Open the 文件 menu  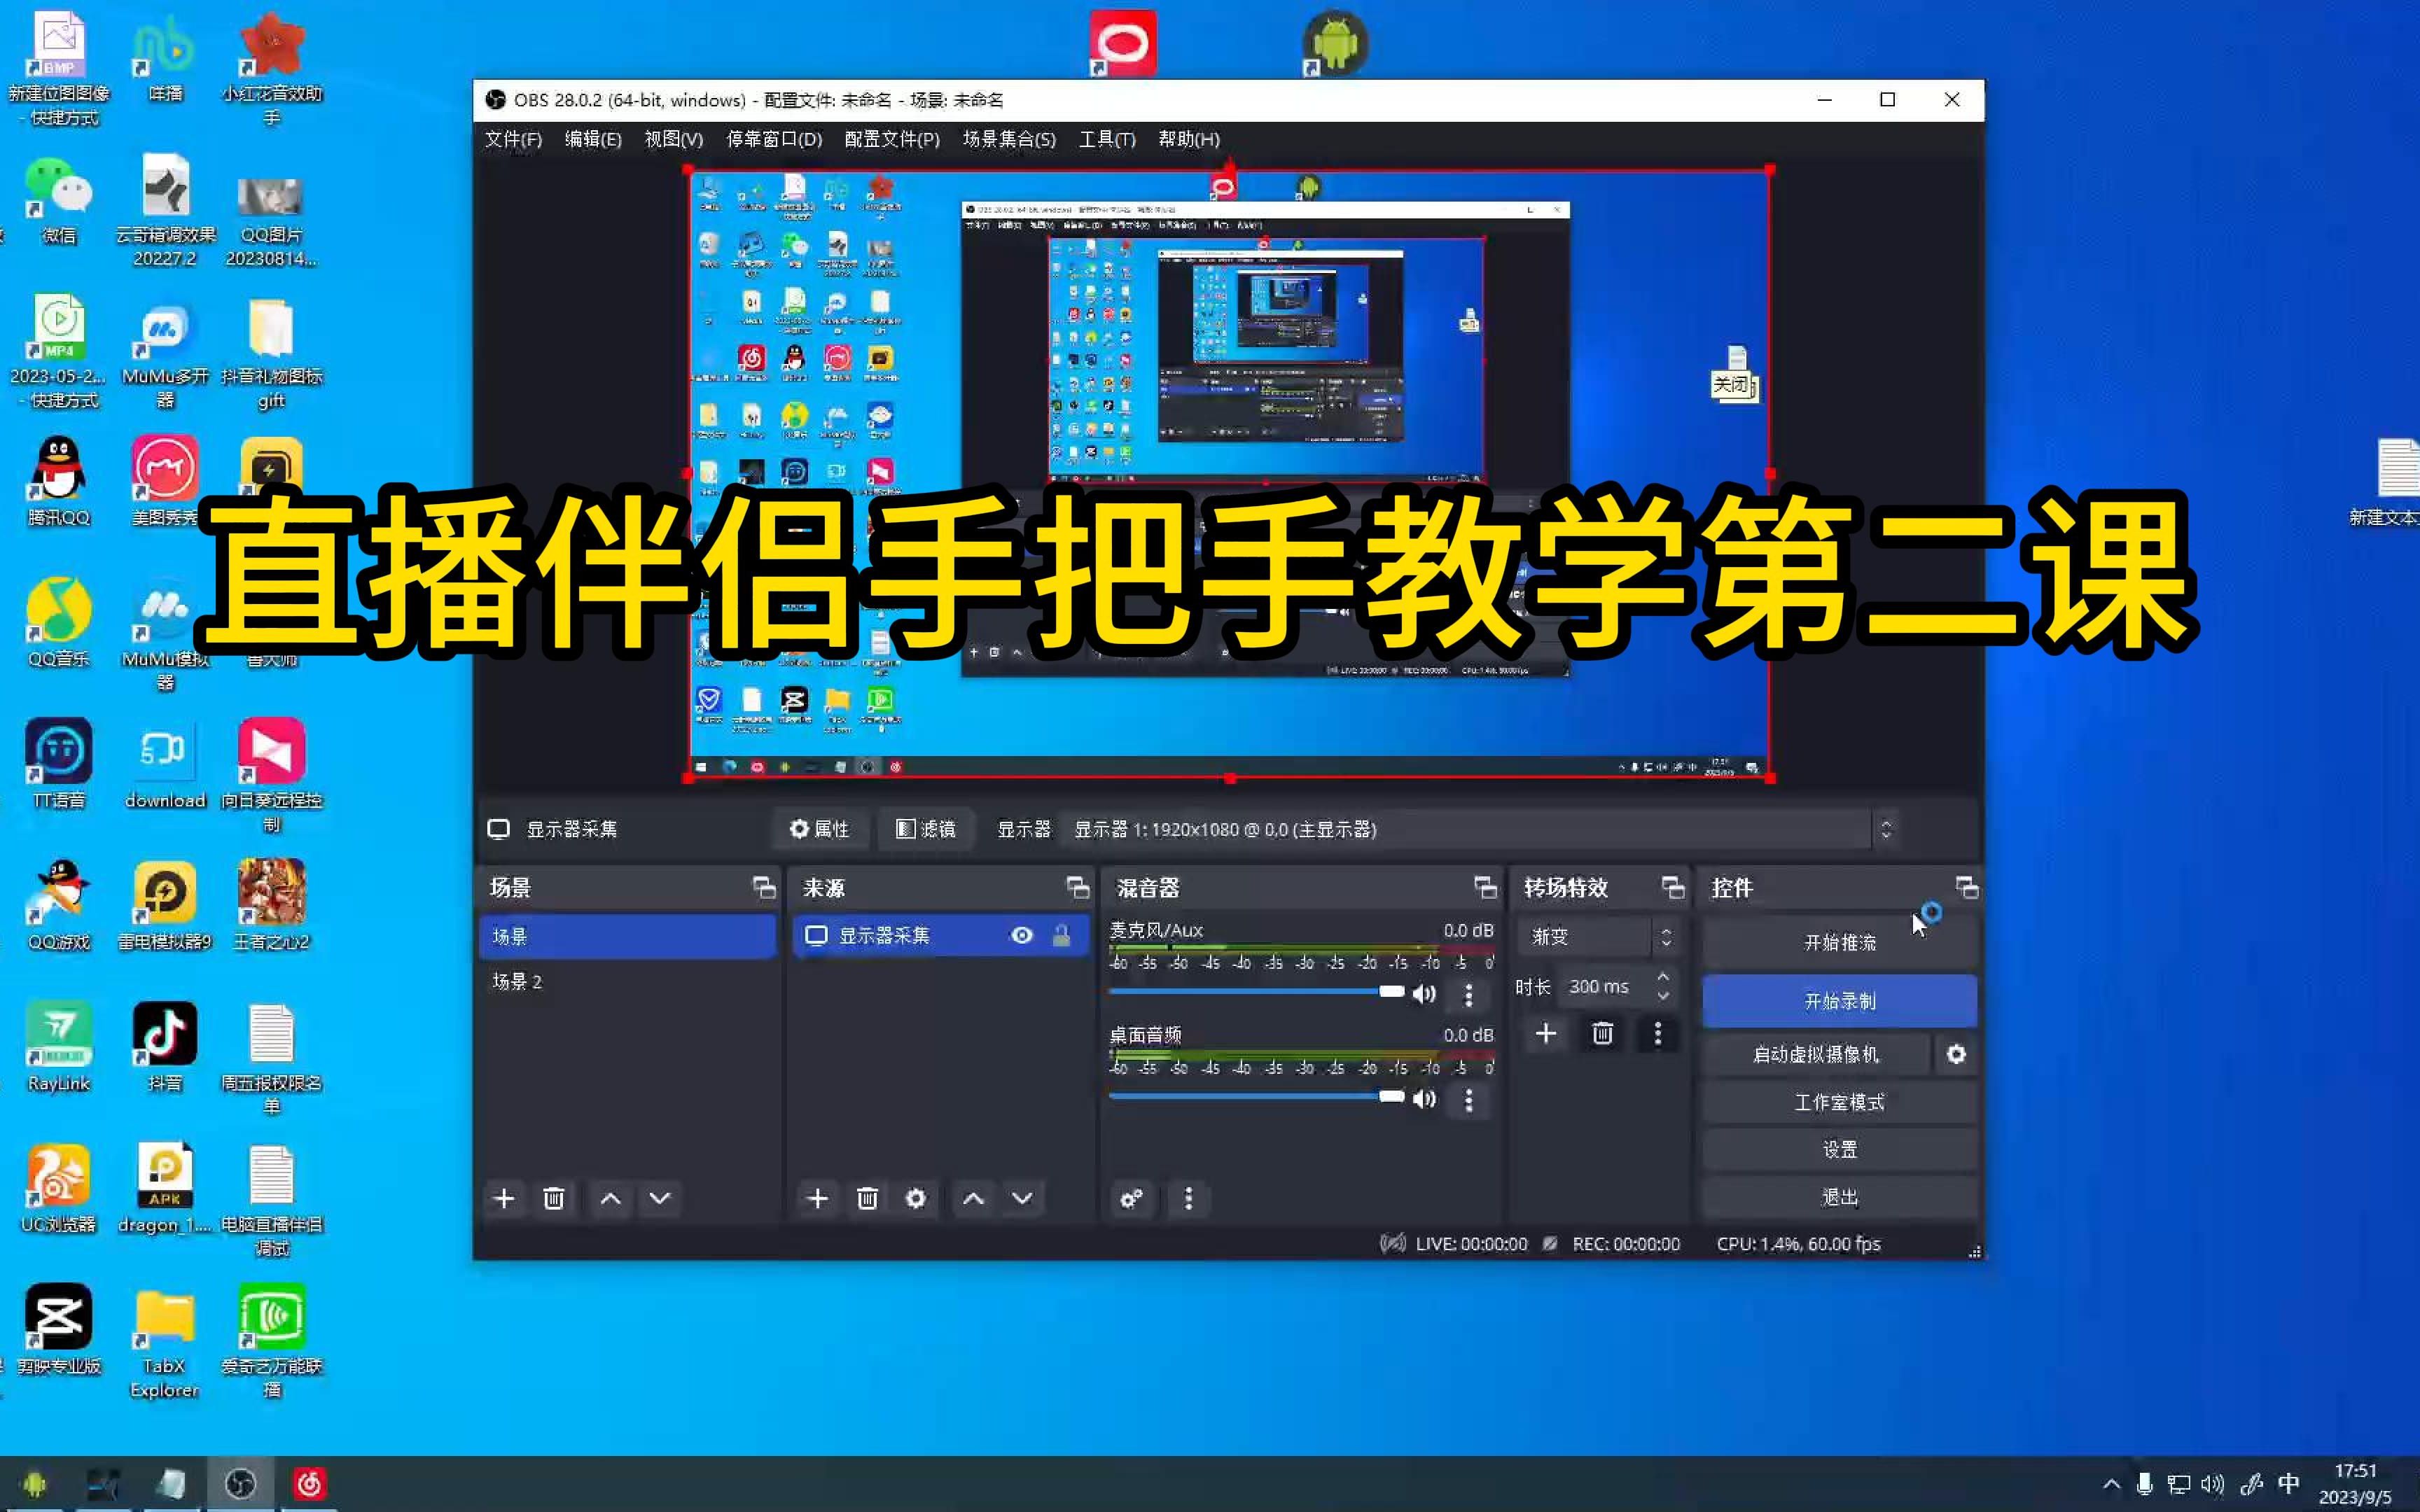pos(513,139)
